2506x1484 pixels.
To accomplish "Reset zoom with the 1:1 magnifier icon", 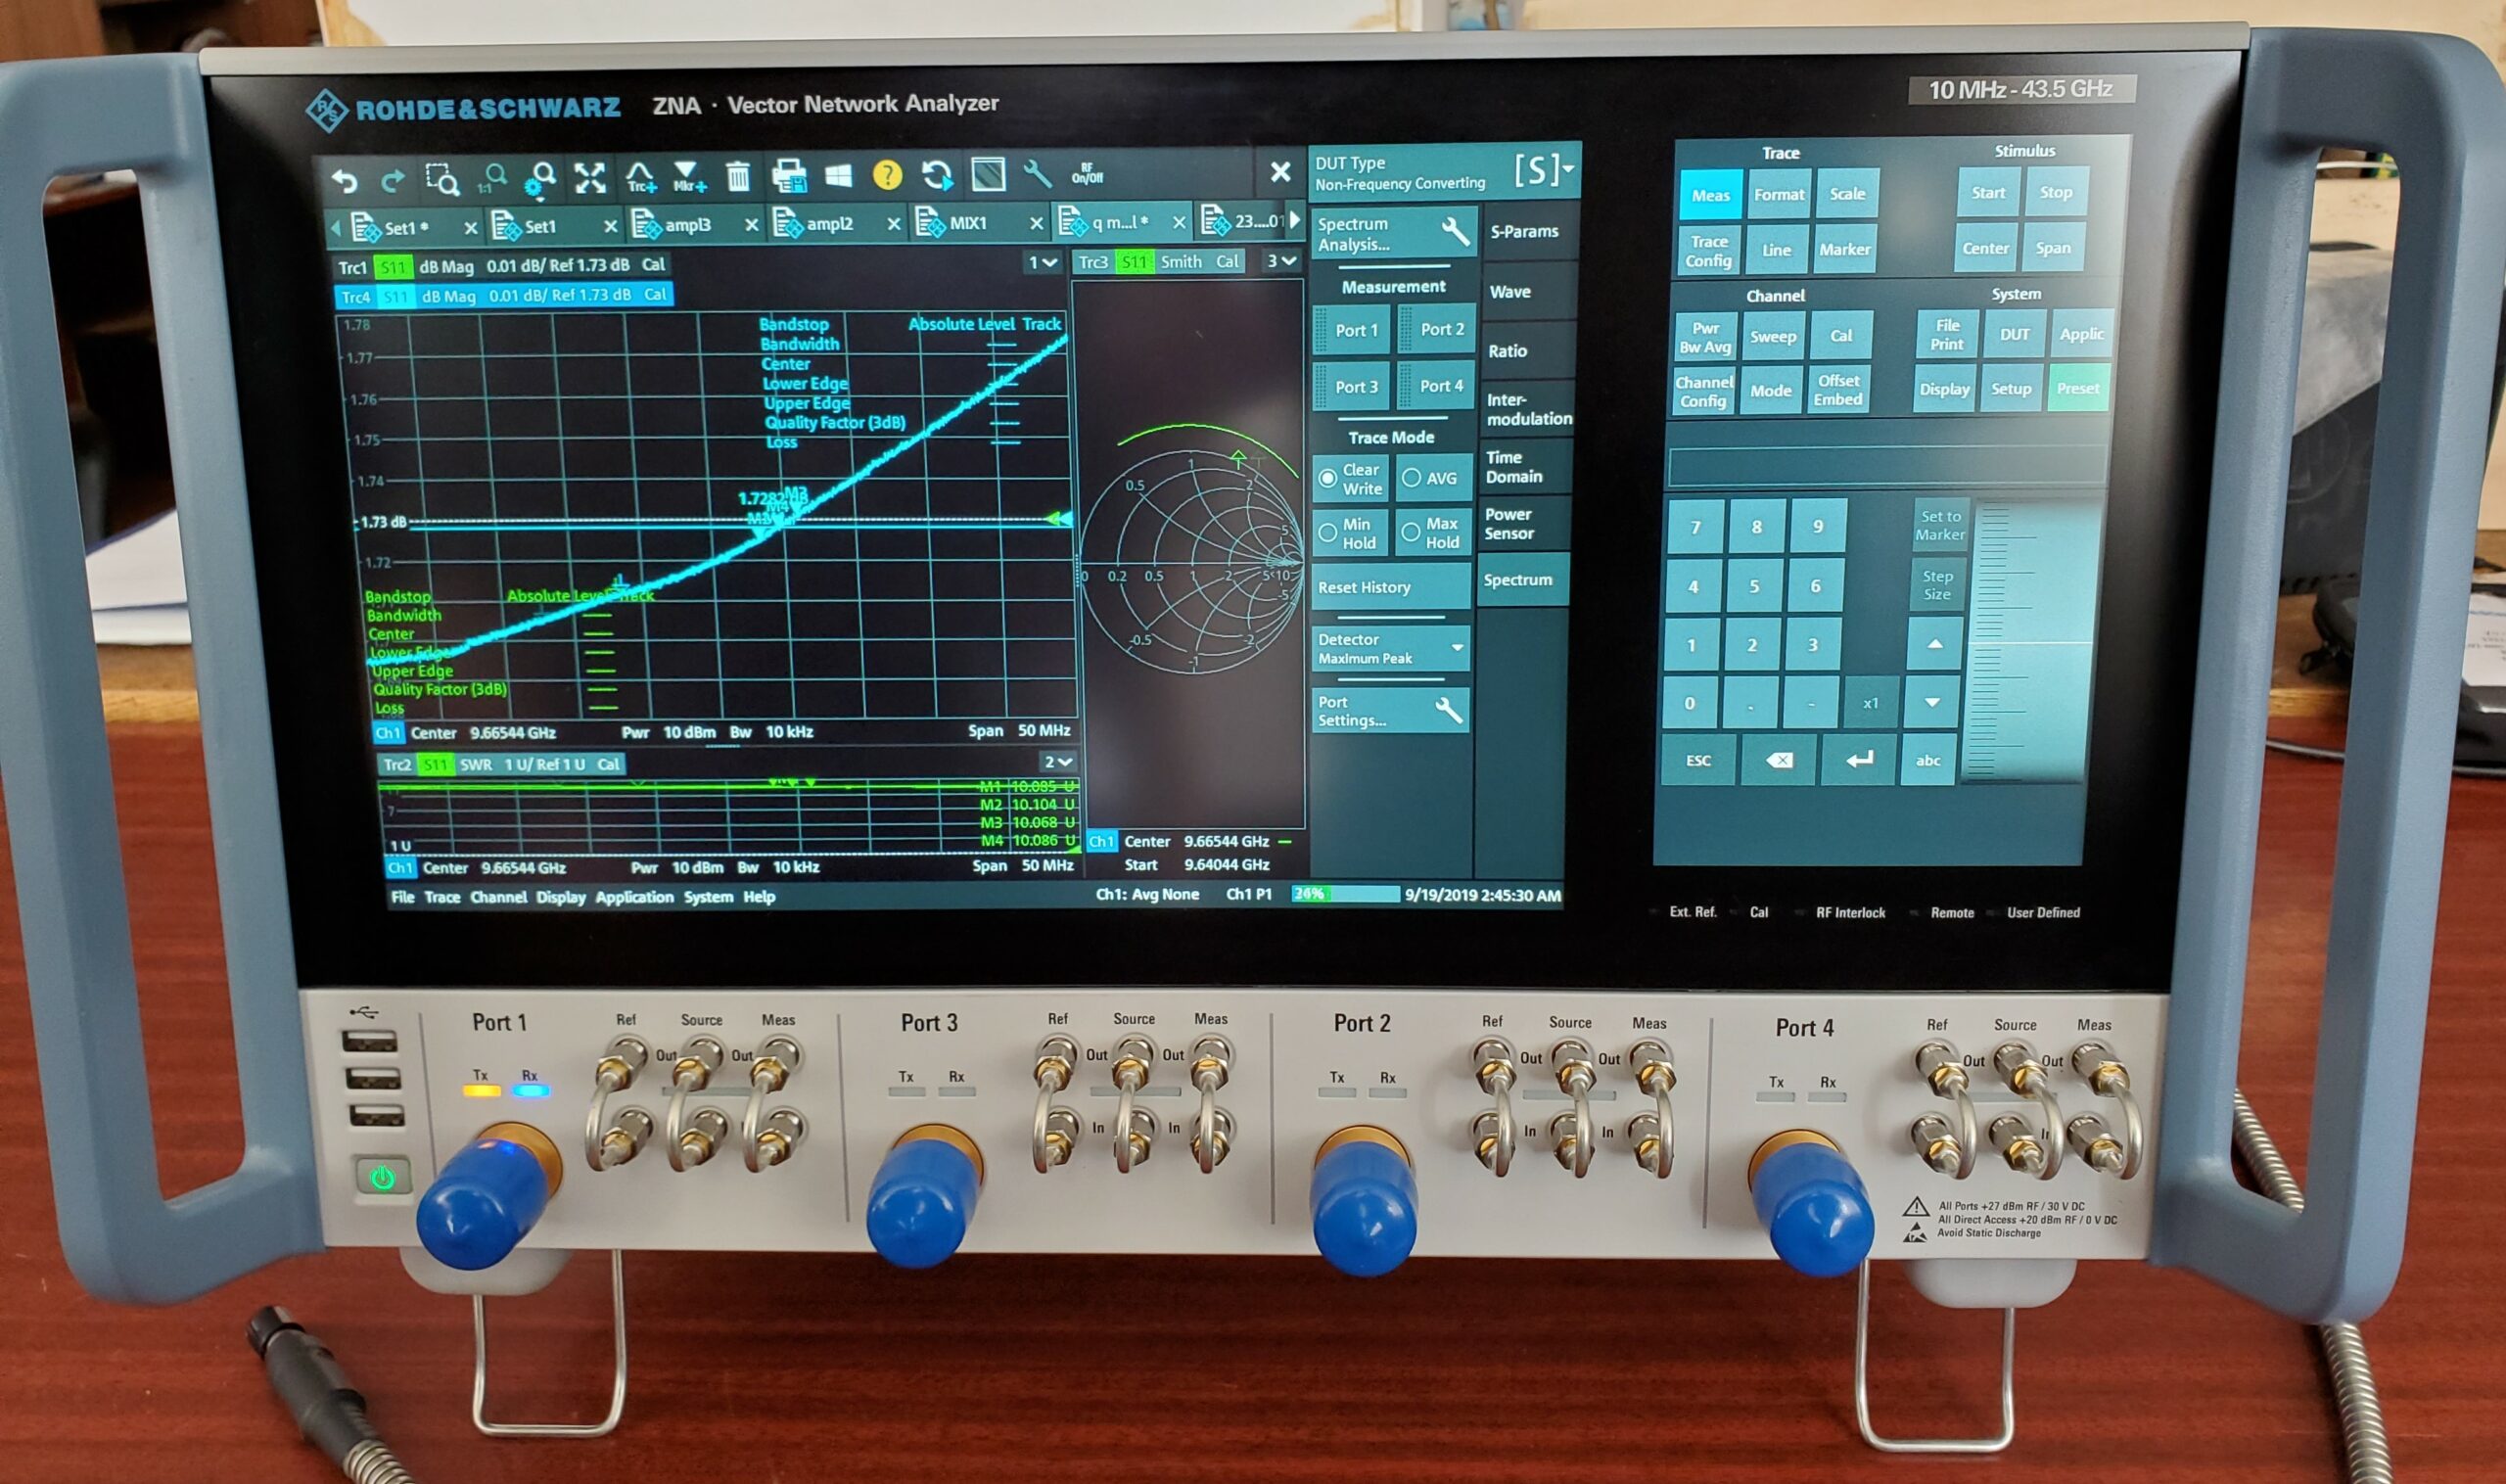I will click(492, 180).
